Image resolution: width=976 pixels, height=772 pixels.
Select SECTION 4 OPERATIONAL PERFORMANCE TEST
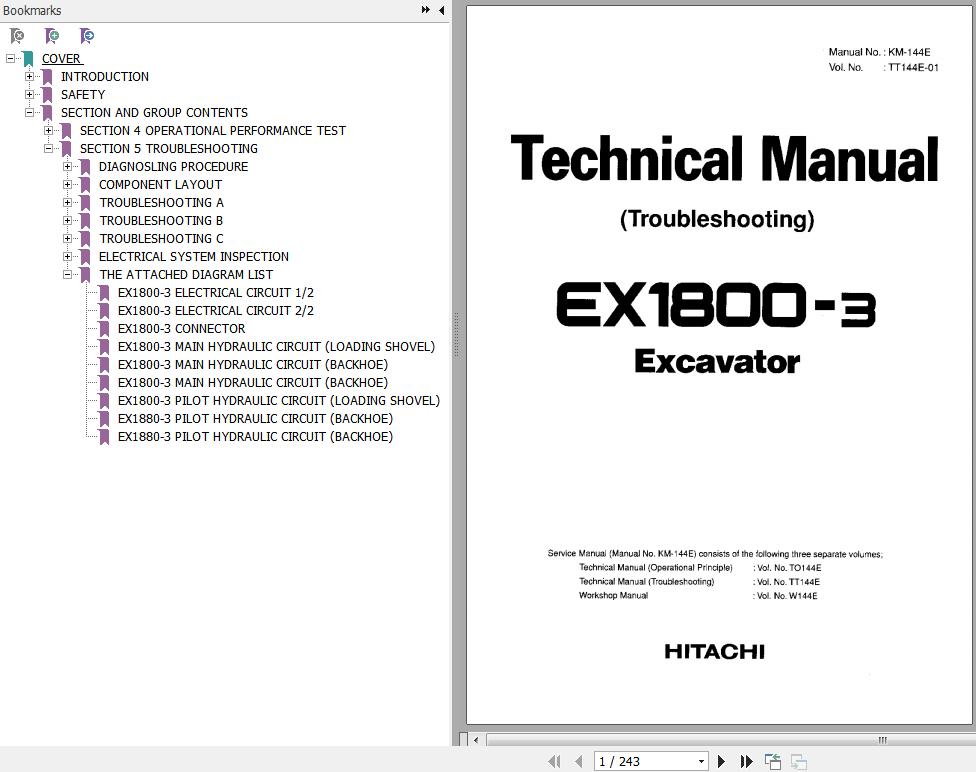213,131
